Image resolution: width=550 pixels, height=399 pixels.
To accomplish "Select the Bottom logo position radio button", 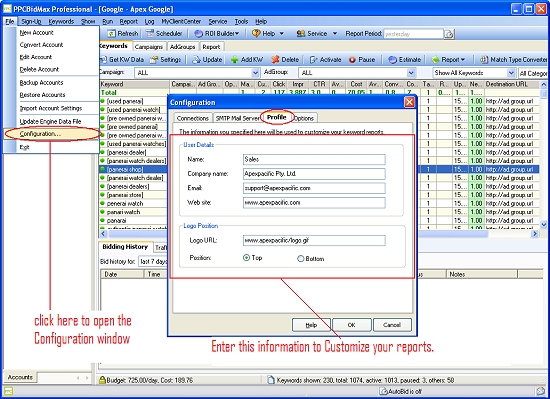I will [x=301, y=259].
